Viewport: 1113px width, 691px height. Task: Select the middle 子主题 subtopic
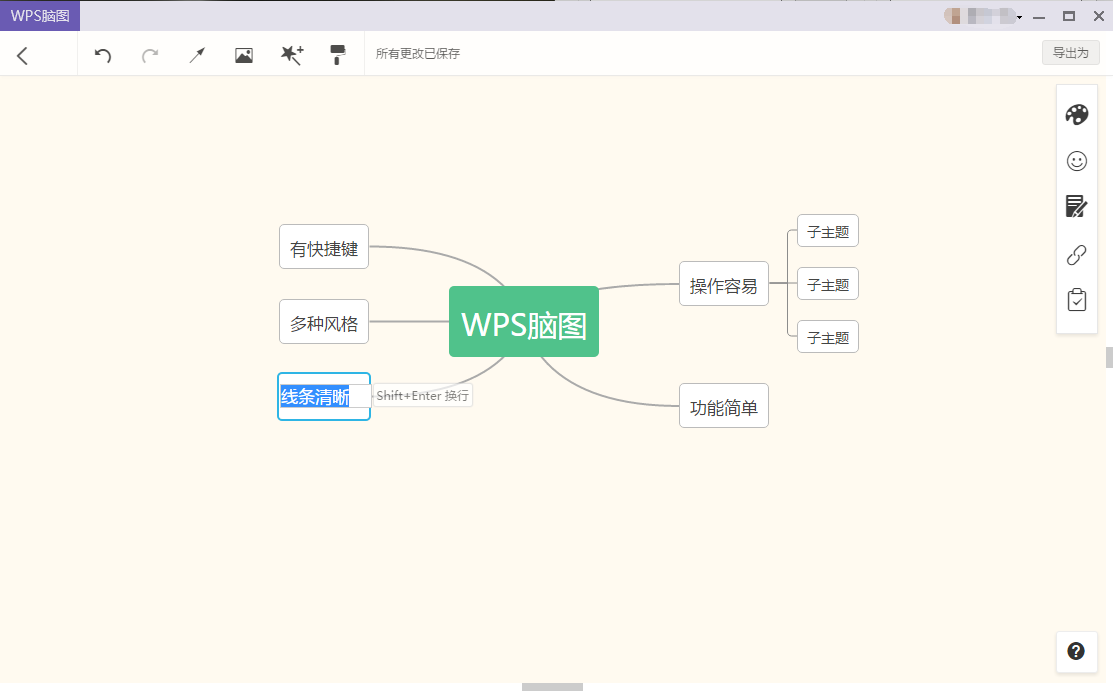click(828, 283)
